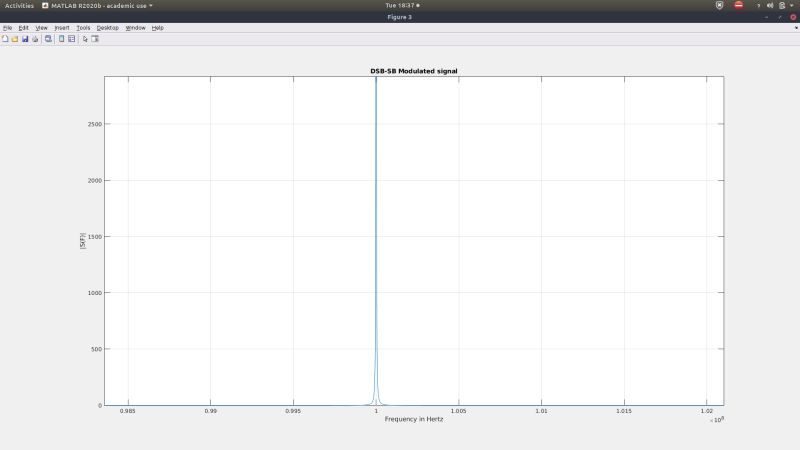Click the y-axis tick label 2000
The height and width of the screenshot is (450, 800).
click(x=95, y=181)
